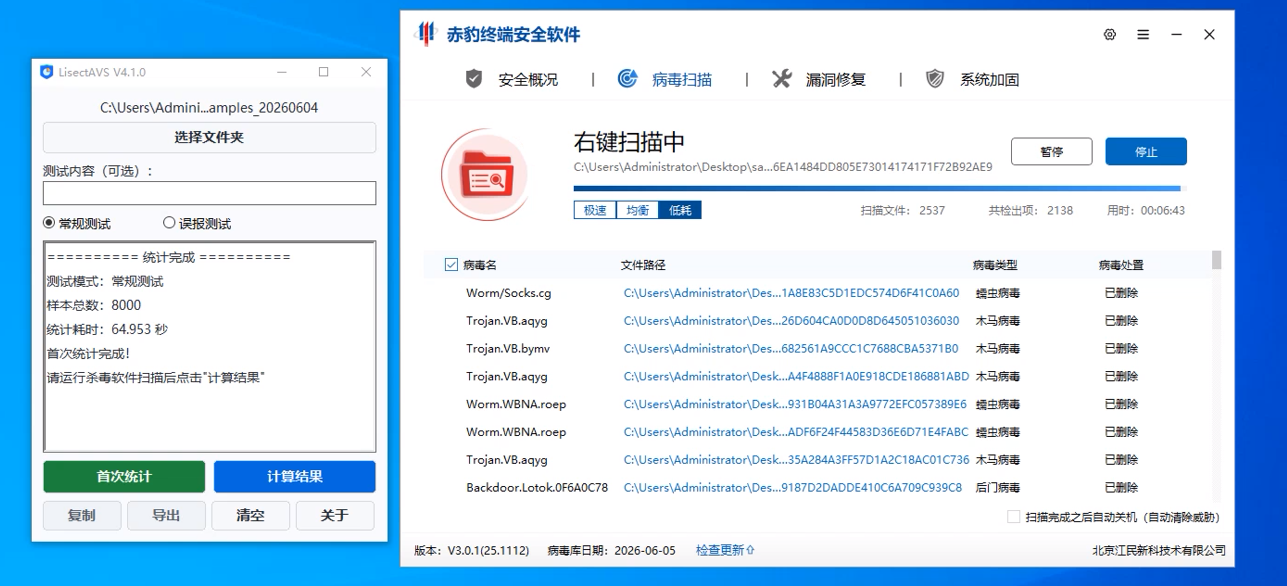Click the green 首次统计 button
The image size is (1287, 586).
pyautogui.click(x=124, y=477)
